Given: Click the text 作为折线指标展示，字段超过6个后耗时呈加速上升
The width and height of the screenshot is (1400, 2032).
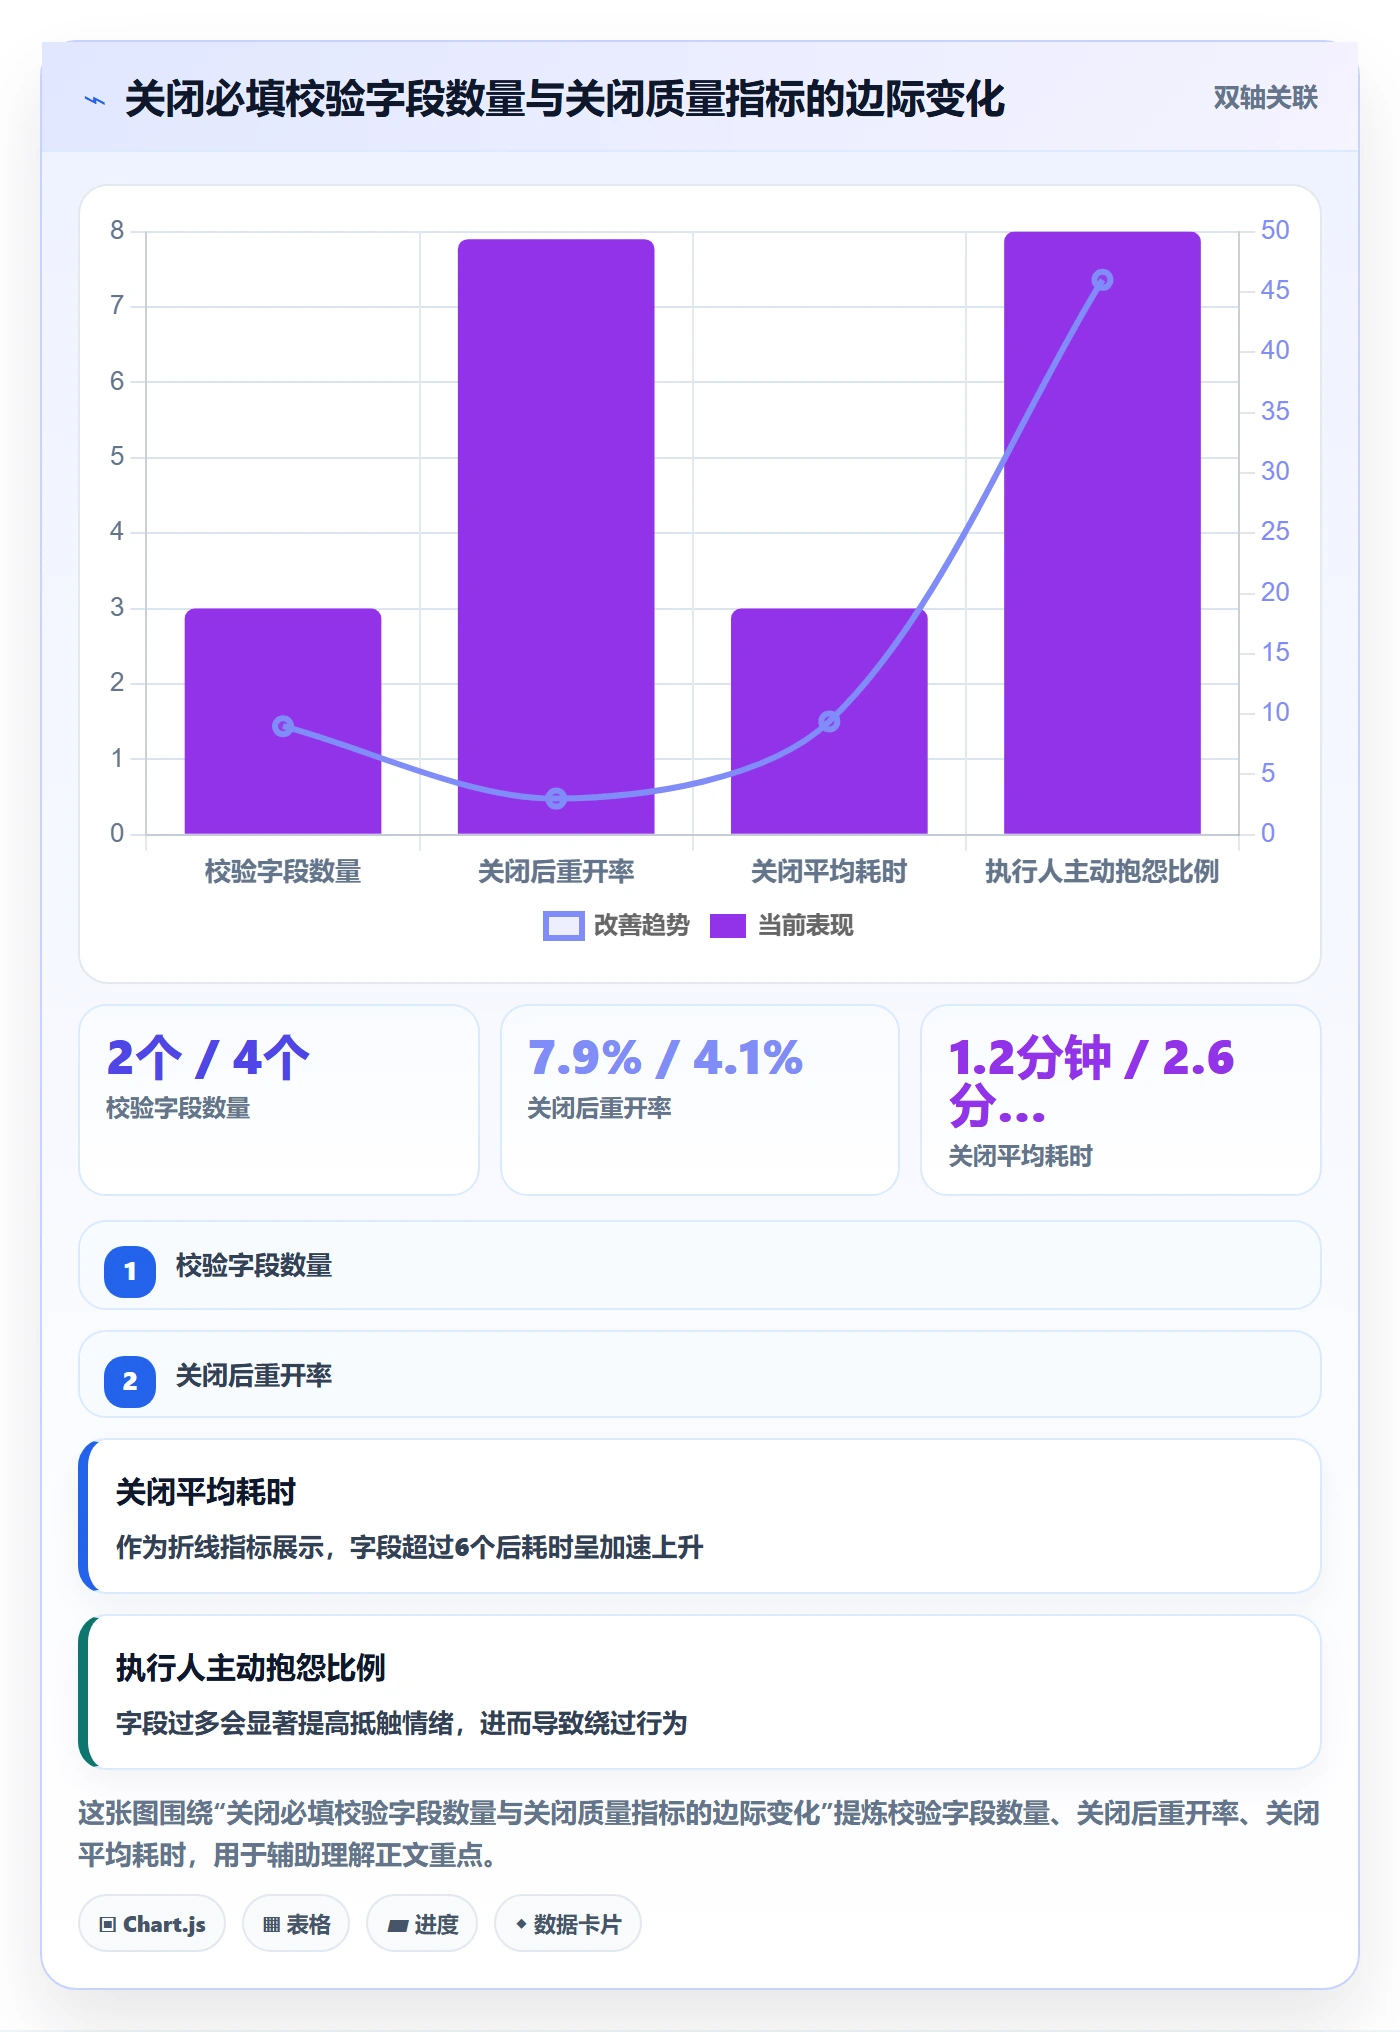Looking at the screenshot, I should [x=410, y=1548].
